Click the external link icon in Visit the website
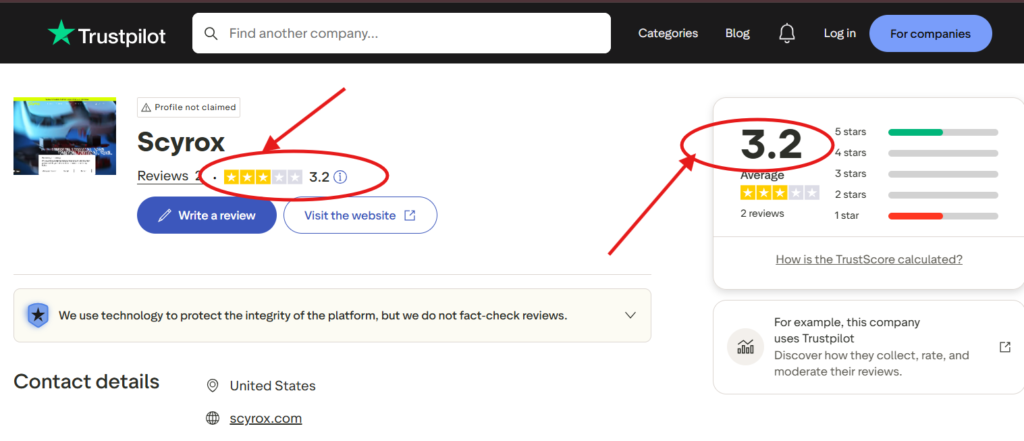 pos(409,215)
